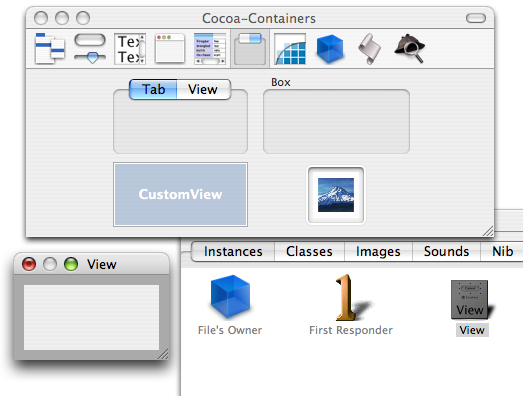Switch to the Instances tab
This screenshot has width=523, height=396.
233,252
